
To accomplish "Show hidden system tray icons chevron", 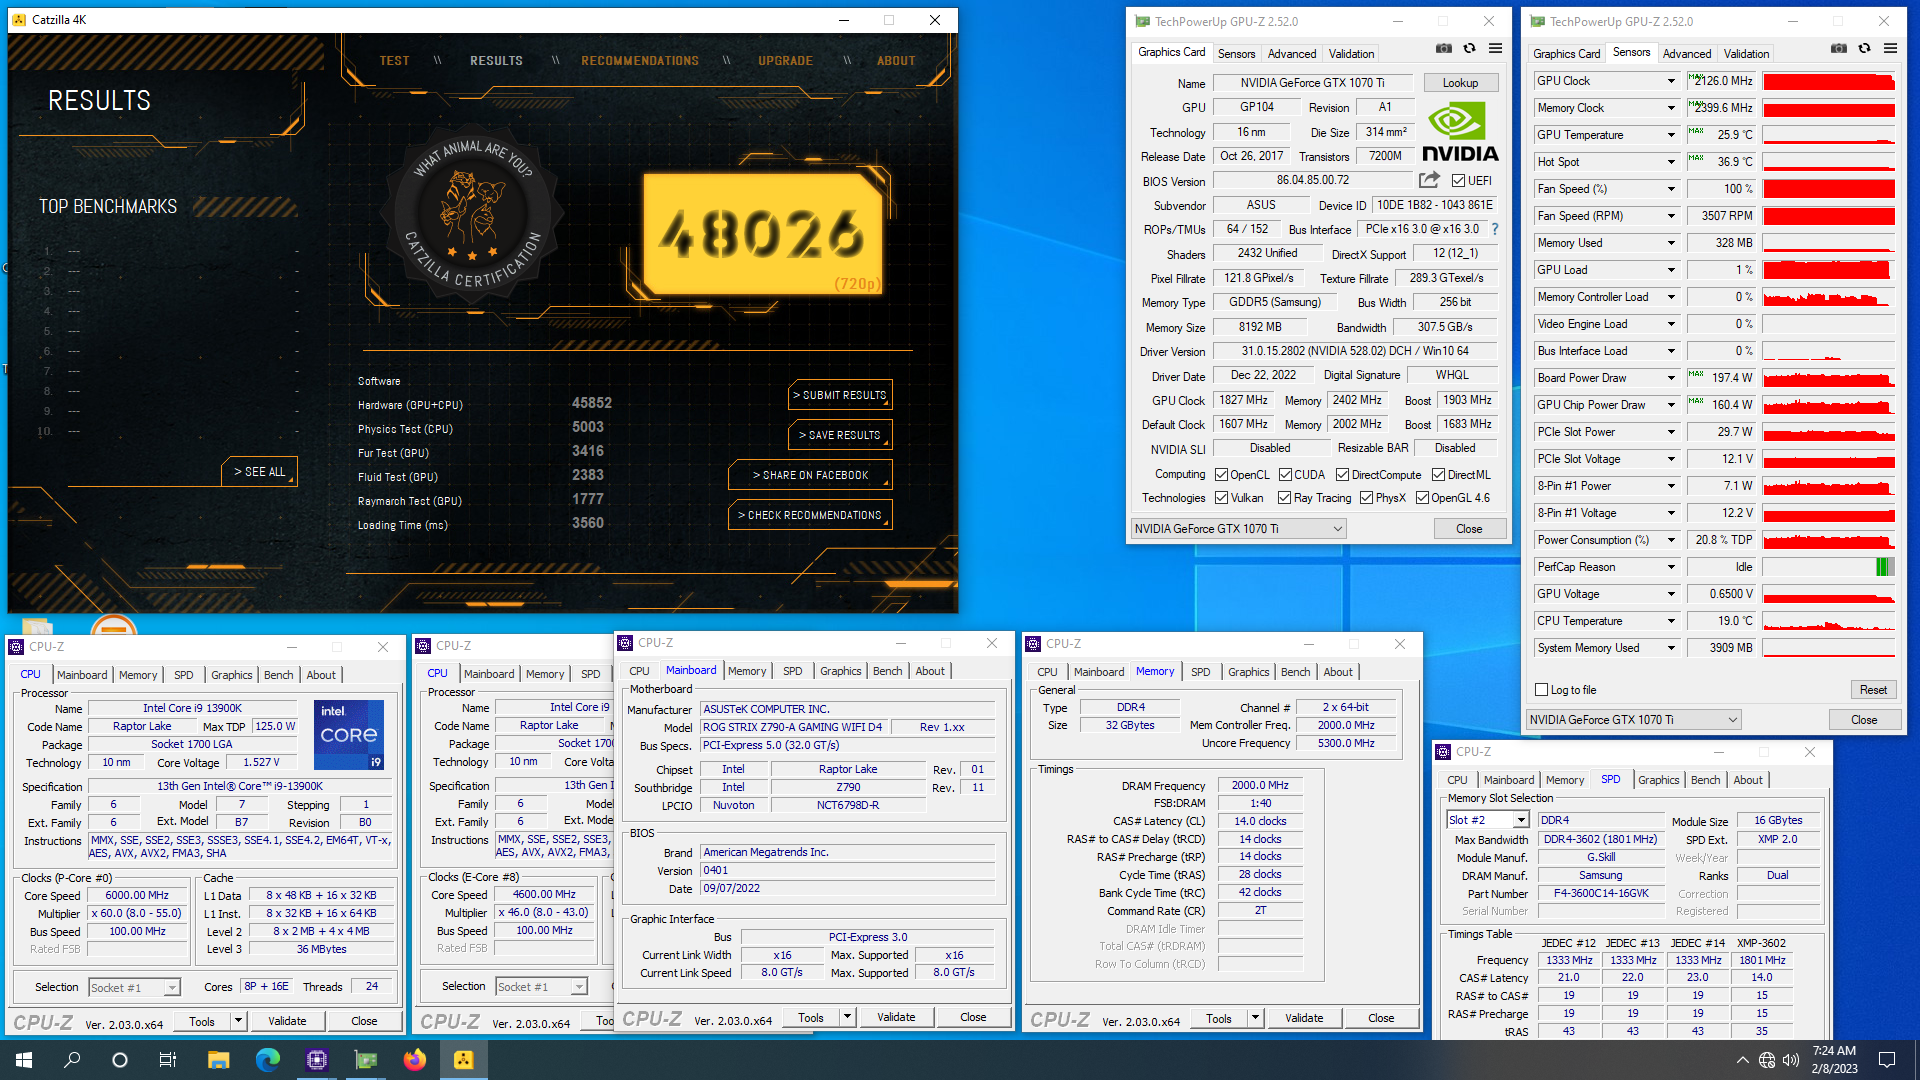I will [x=1743, y=1060].
